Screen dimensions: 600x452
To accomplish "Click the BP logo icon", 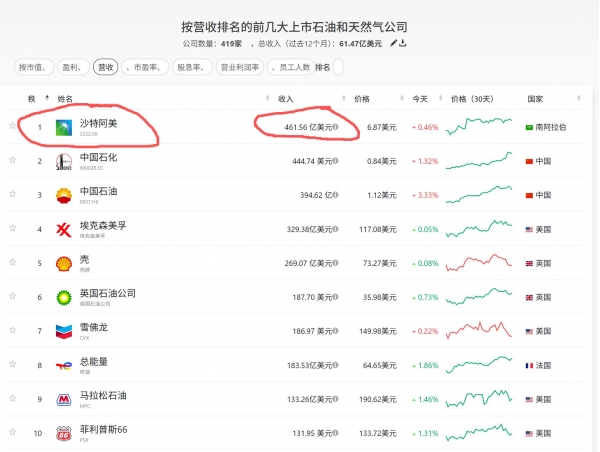I will [62, 297].
